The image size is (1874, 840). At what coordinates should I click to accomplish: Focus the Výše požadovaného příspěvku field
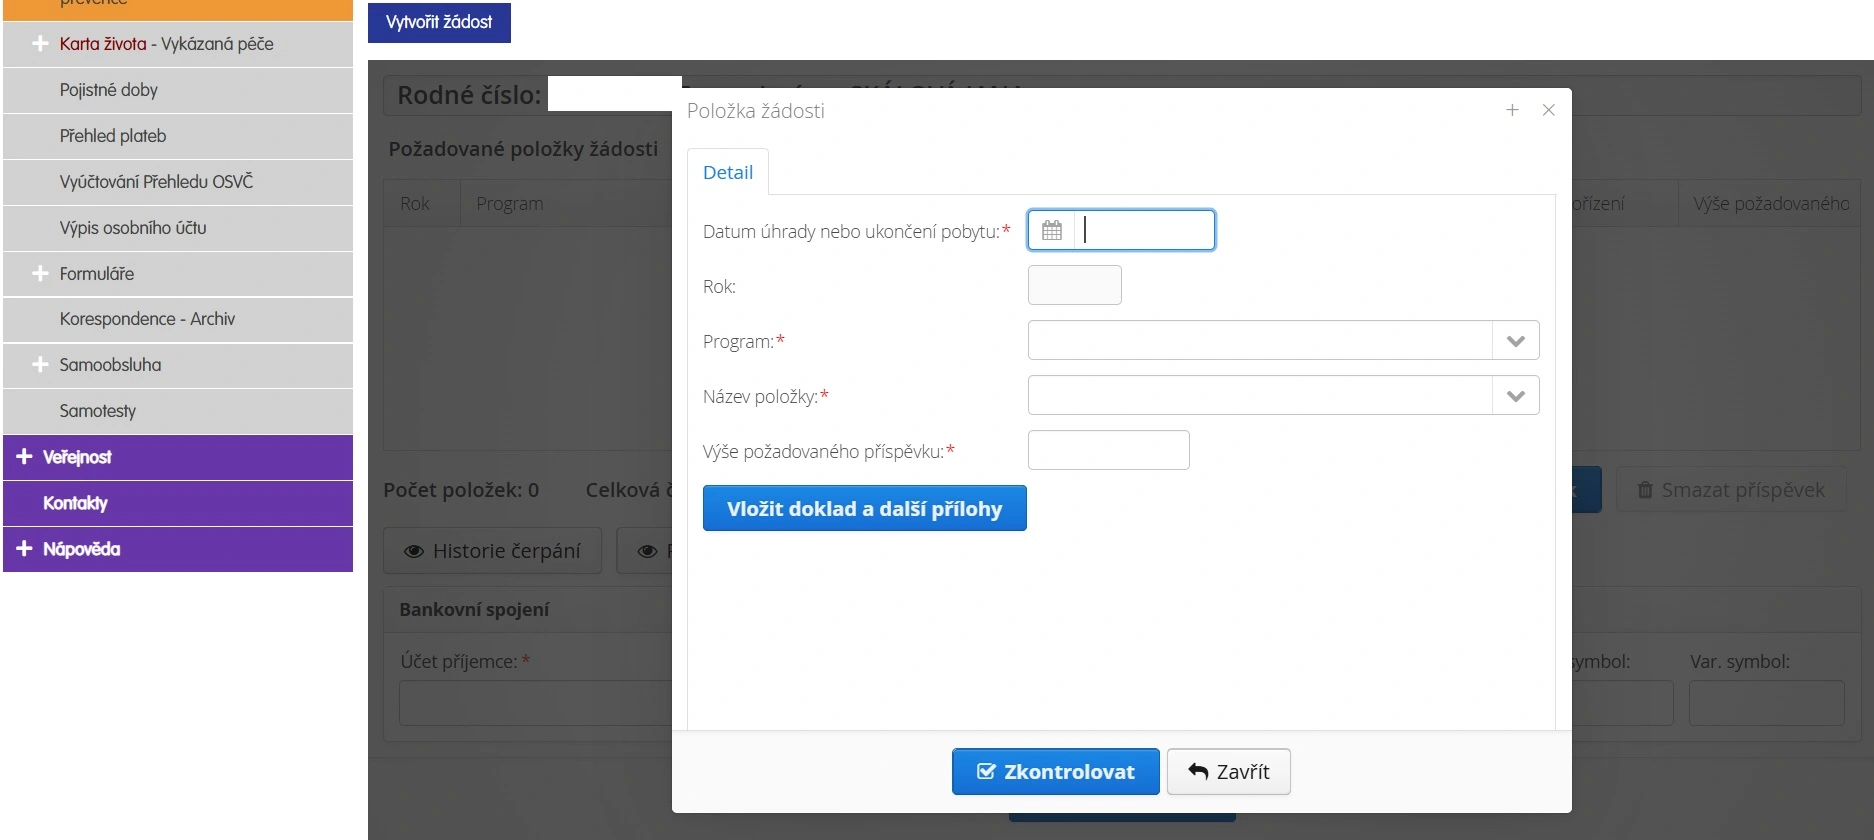[1108, 450]
